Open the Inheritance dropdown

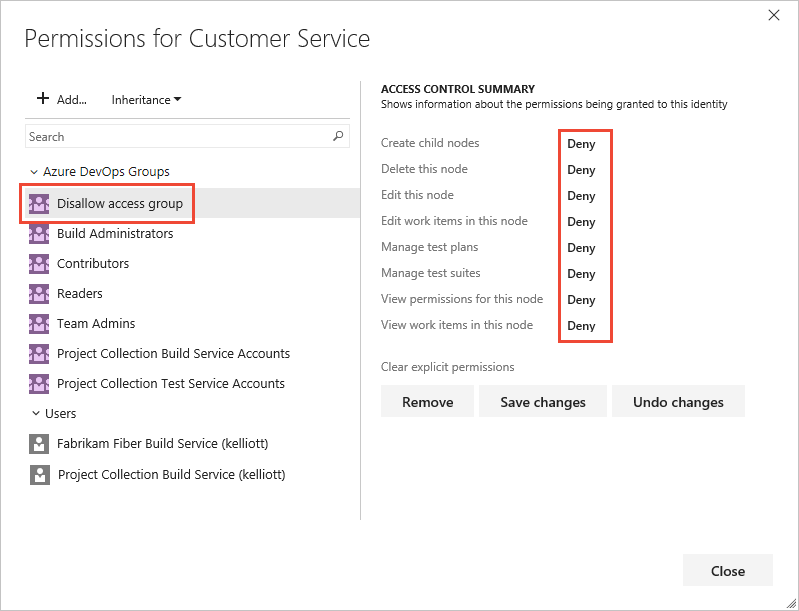(146, 100)
